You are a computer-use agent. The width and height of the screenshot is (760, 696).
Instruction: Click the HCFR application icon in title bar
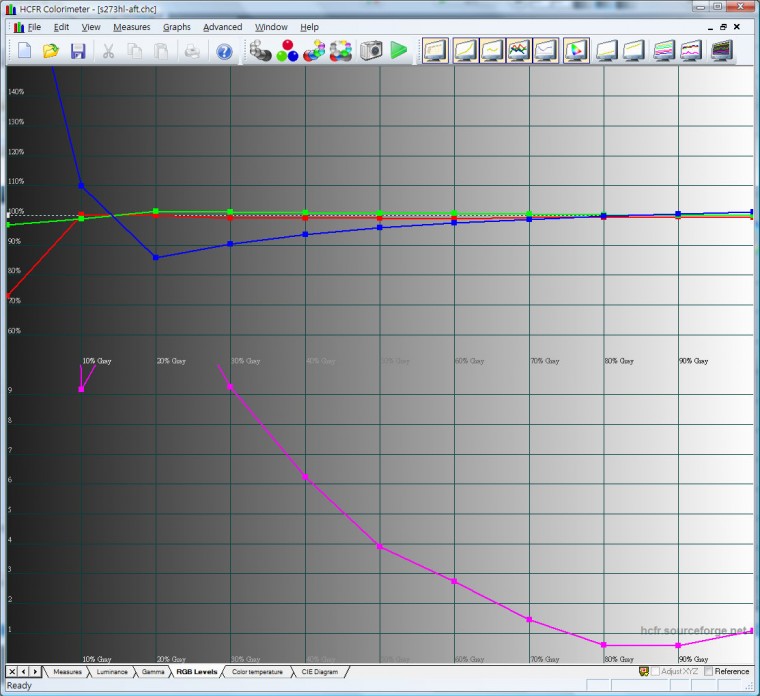coord(11,9)
